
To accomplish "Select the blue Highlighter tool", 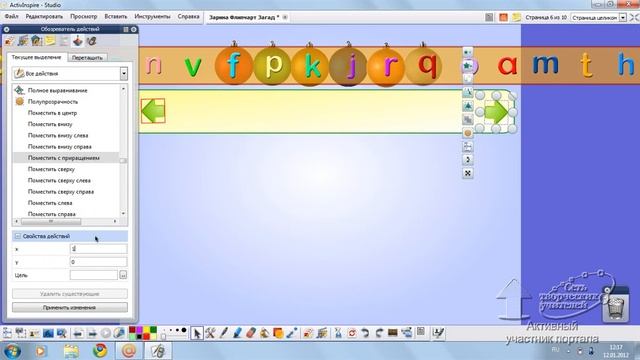I will (x=237, y=333).
